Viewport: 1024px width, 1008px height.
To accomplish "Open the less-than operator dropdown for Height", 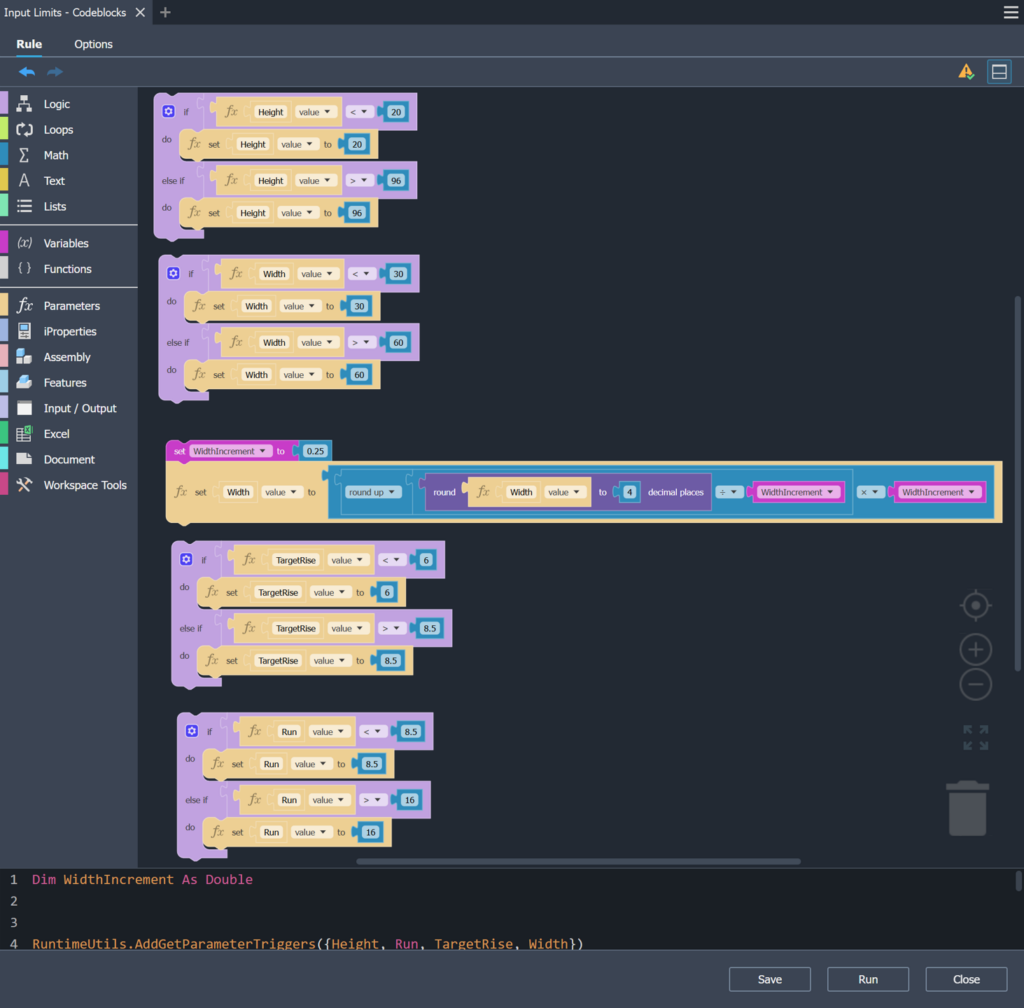I will click(359, 112).
